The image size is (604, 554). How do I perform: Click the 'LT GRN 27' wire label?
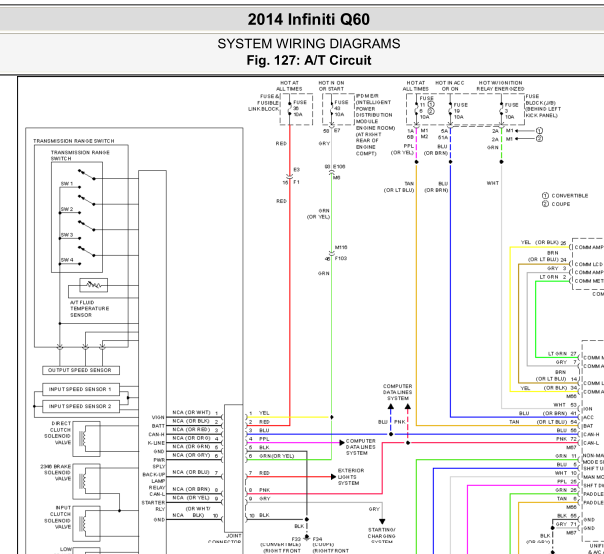[x=562, y=354]
